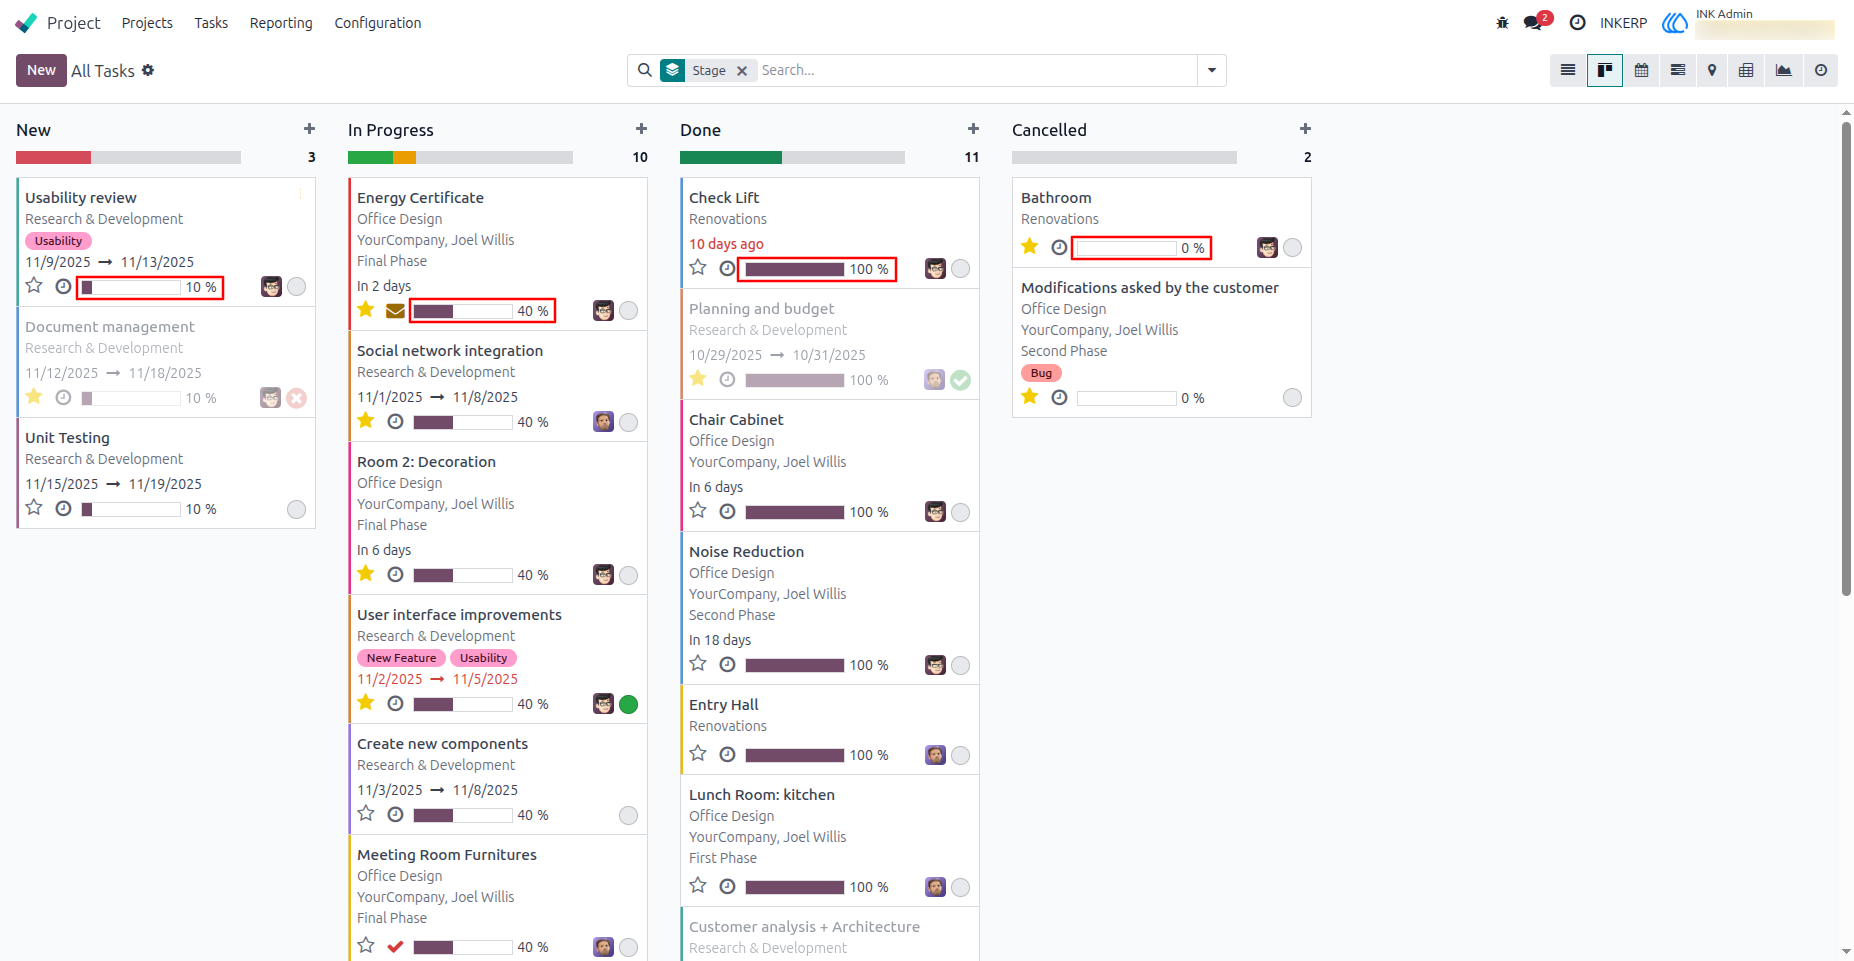The height and width of the screenshot is (961, 1854).
Task: Open activity clock on Usability review card
Action: tap(63, 287)
